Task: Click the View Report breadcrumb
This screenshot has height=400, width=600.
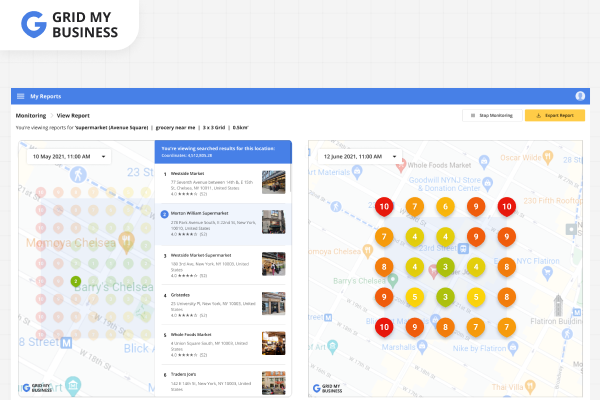Action: pos(73,115)
